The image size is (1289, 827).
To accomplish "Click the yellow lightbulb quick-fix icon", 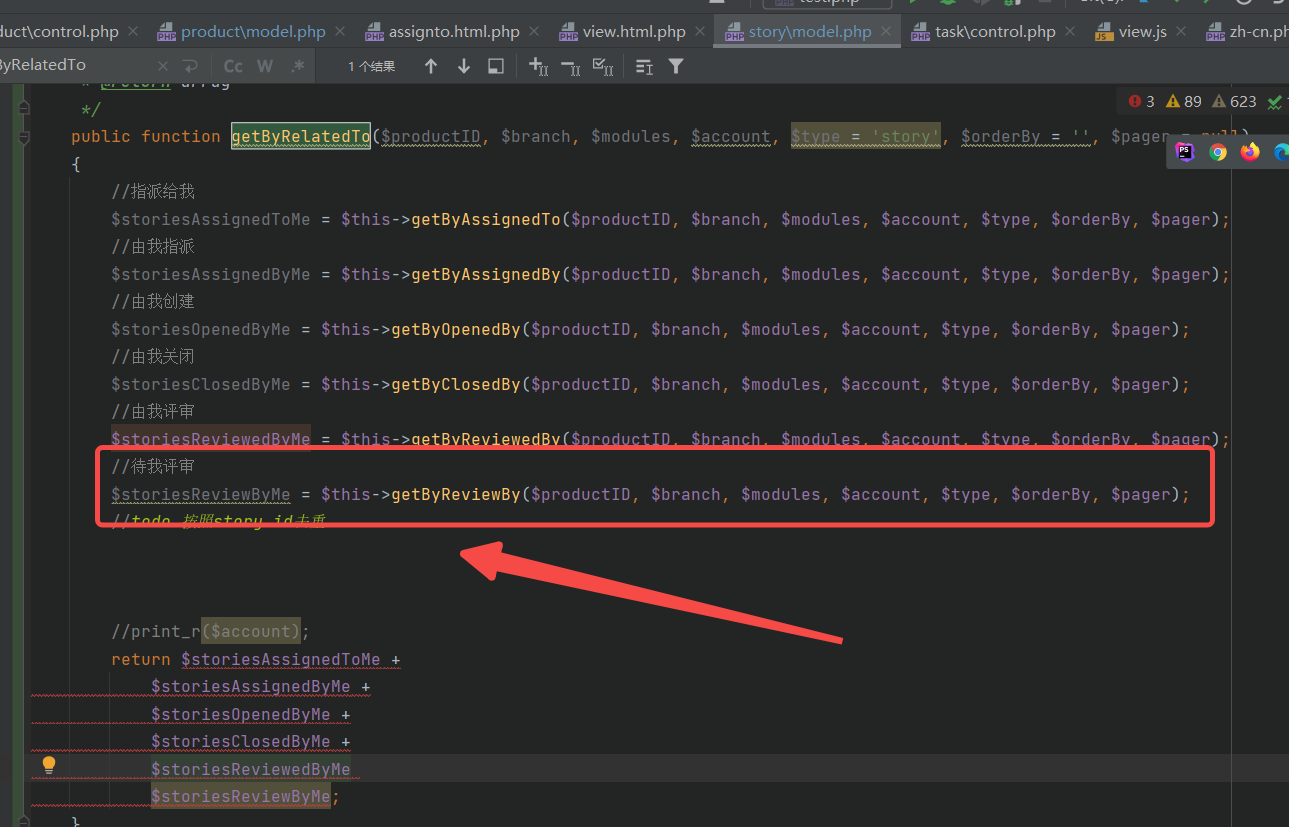I will [x=48, y=766].
